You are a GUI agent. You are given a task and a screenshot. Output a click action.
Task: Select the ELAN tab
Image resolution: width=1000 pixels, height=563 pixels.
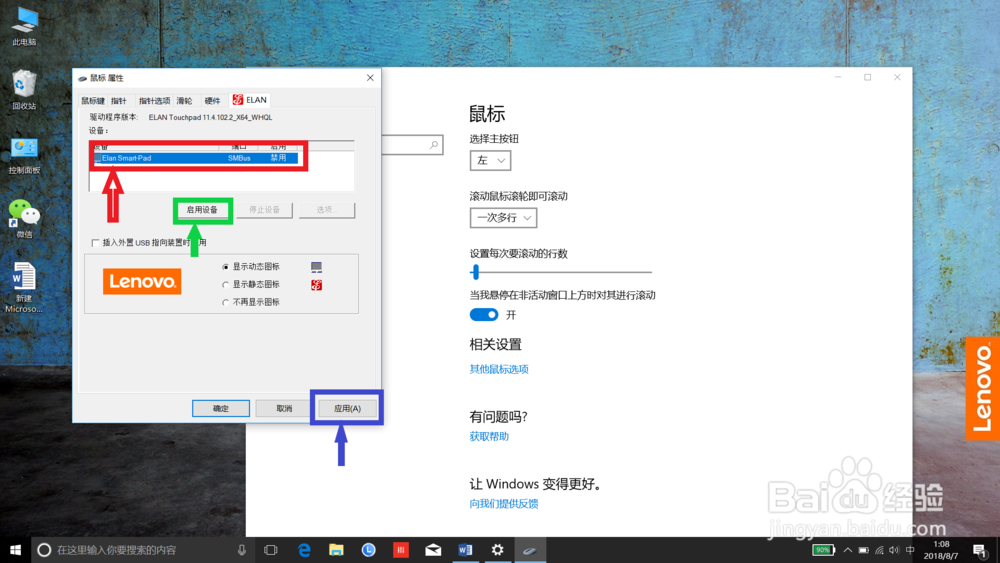click(x=250, y=100)
